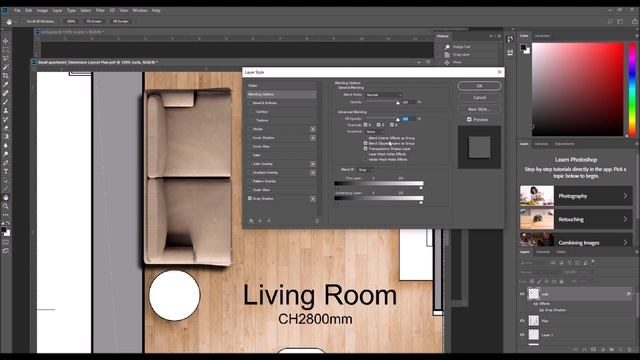Click the Opacity slider handle
The height and width of the screenshot is (360, 640).
[398, 103]
